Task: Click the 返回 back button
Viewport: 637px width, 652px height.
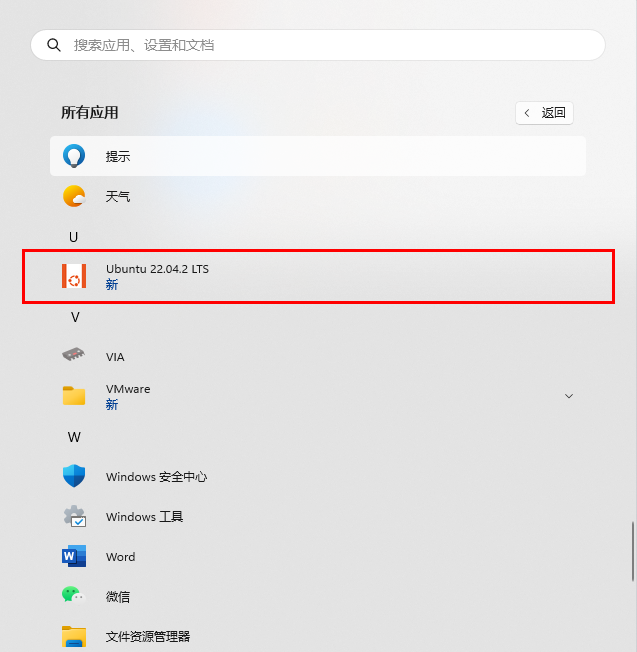Action: (x=544, y=113)
